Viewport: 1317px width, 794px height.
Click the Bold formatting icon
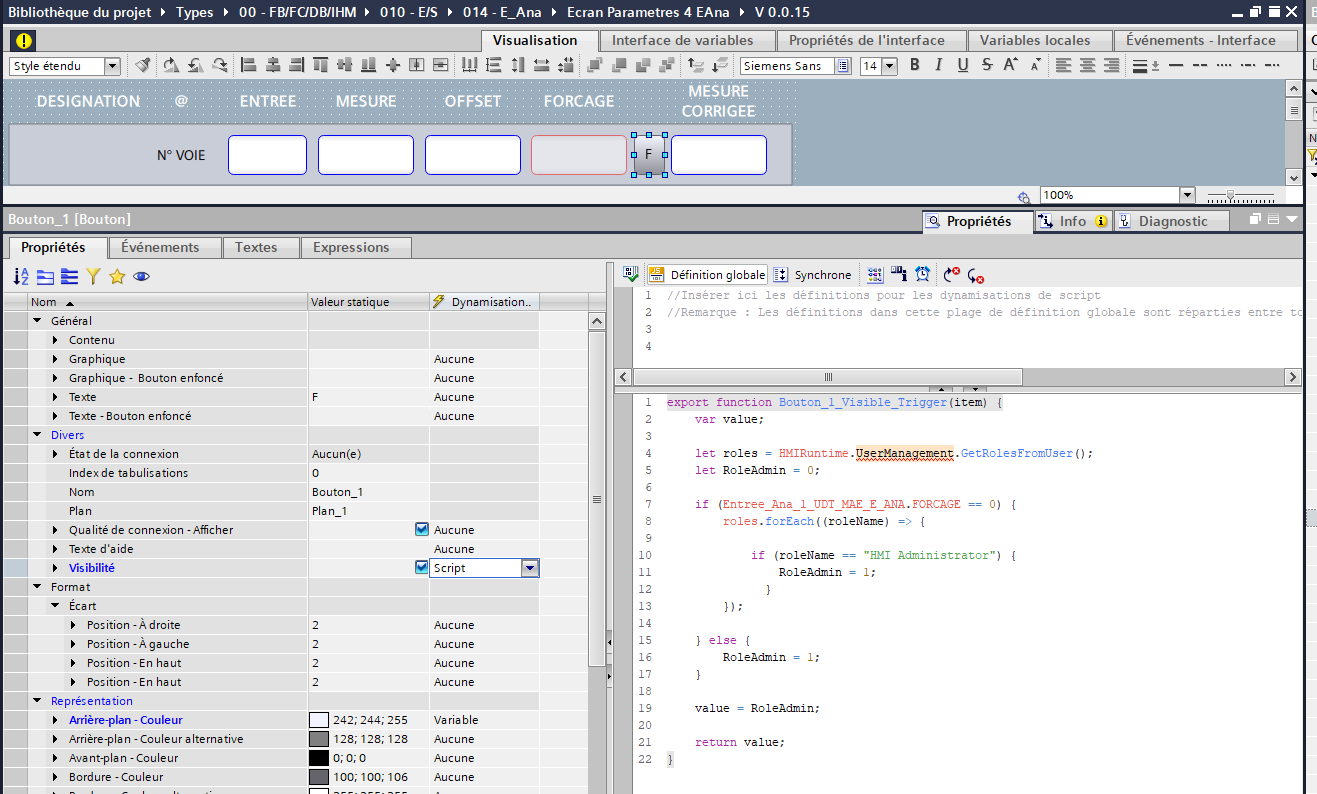pos(913,66)
